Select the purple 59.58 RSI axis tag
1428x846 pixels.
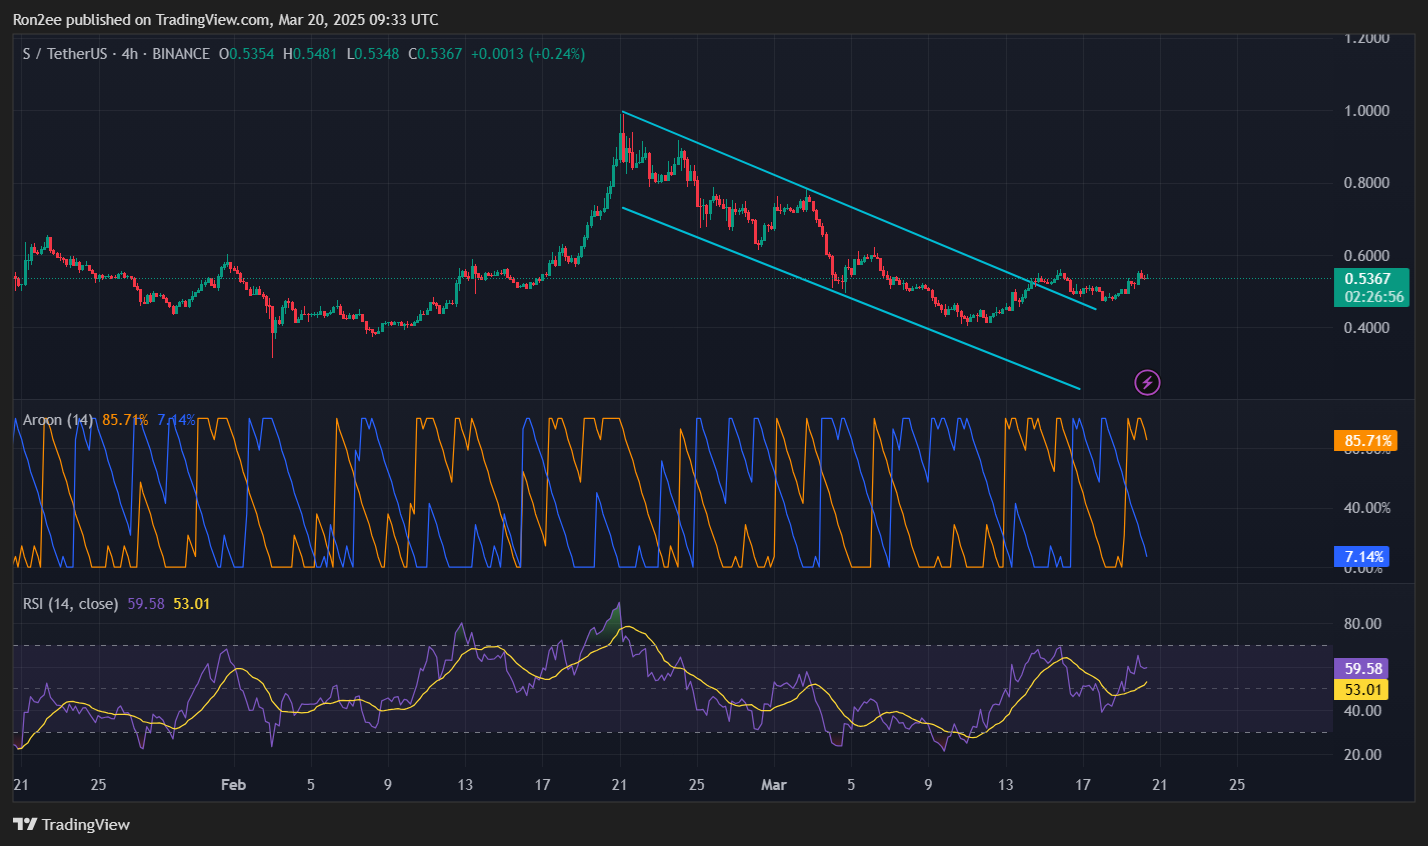point(1362,668)
